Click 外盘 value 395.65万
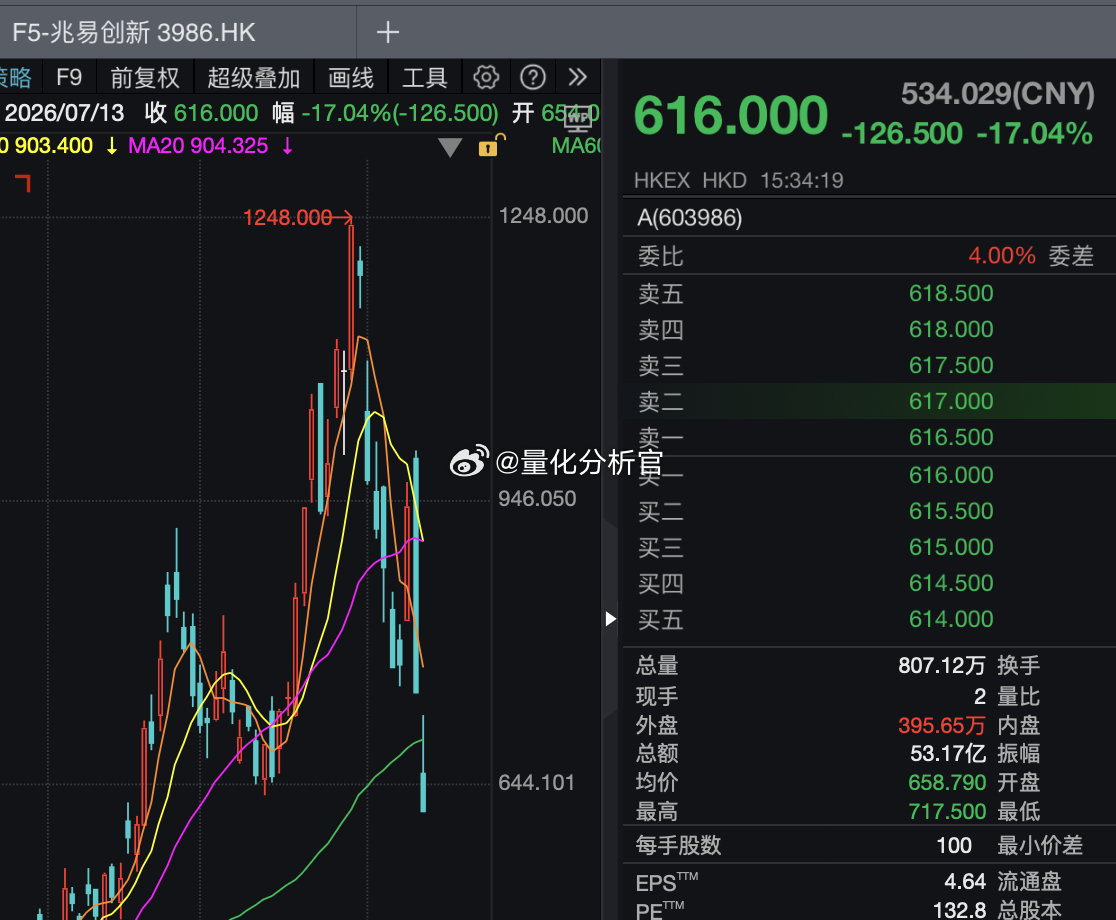The width and height of the screenshot is (1116, 920). [941, 725]
